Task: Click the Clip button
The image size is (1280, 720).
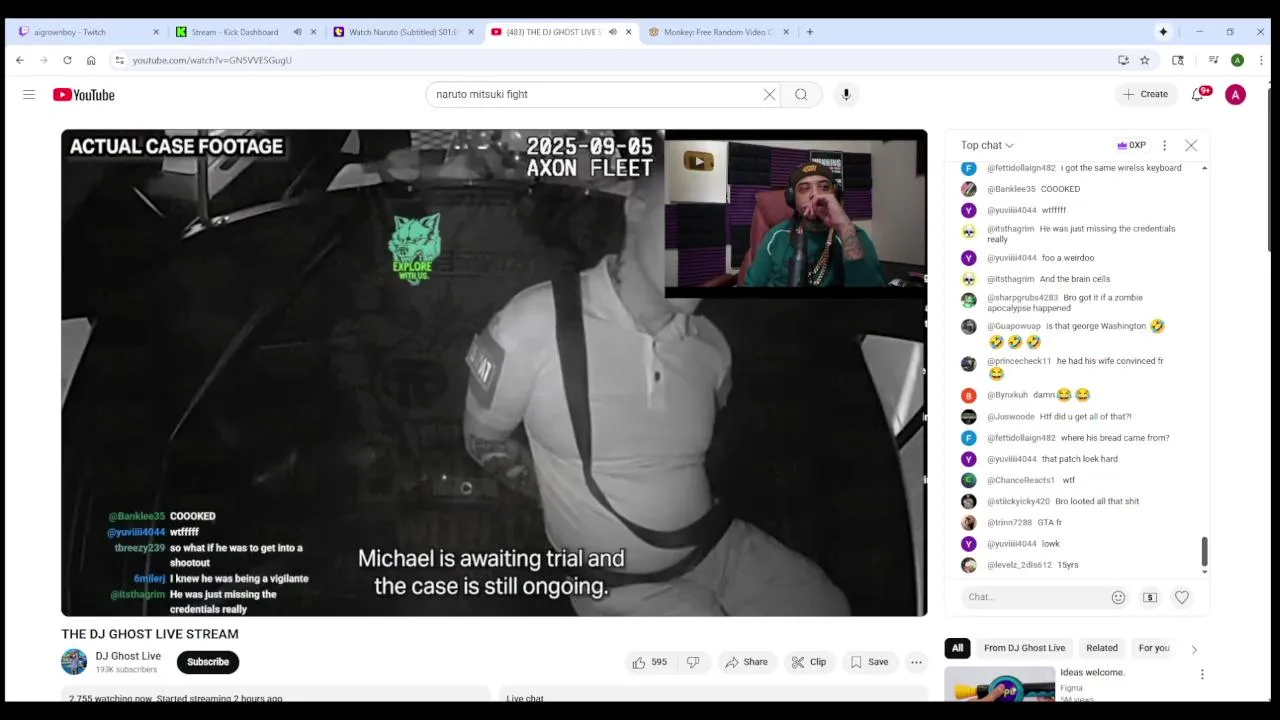Action: coord(808,662)
